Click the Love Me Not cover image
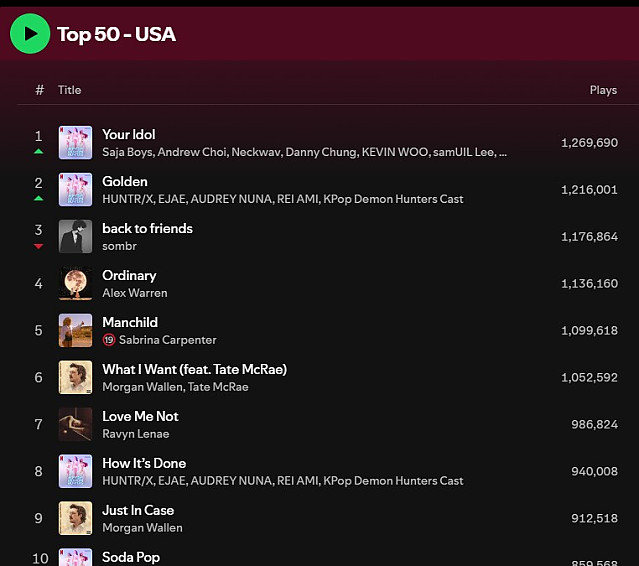 (75, 425)
